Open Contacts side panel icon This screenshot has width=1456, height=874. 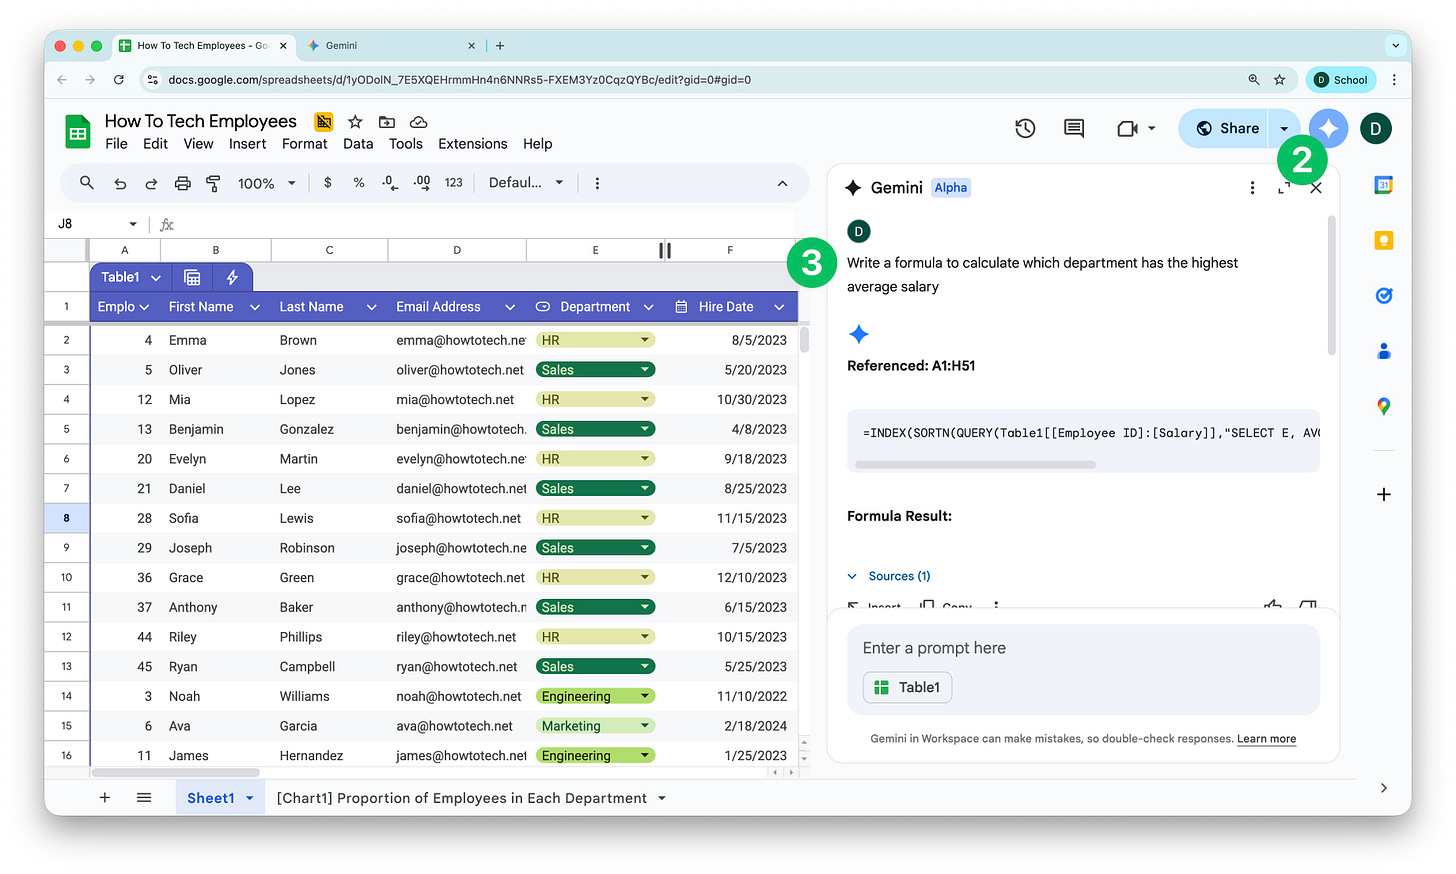click(x=1384, y=351)
